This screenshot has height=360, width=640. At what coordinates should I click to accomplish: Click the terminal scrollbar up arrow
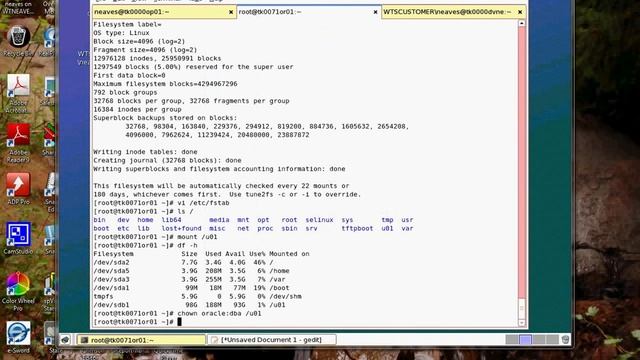point(522,23)
